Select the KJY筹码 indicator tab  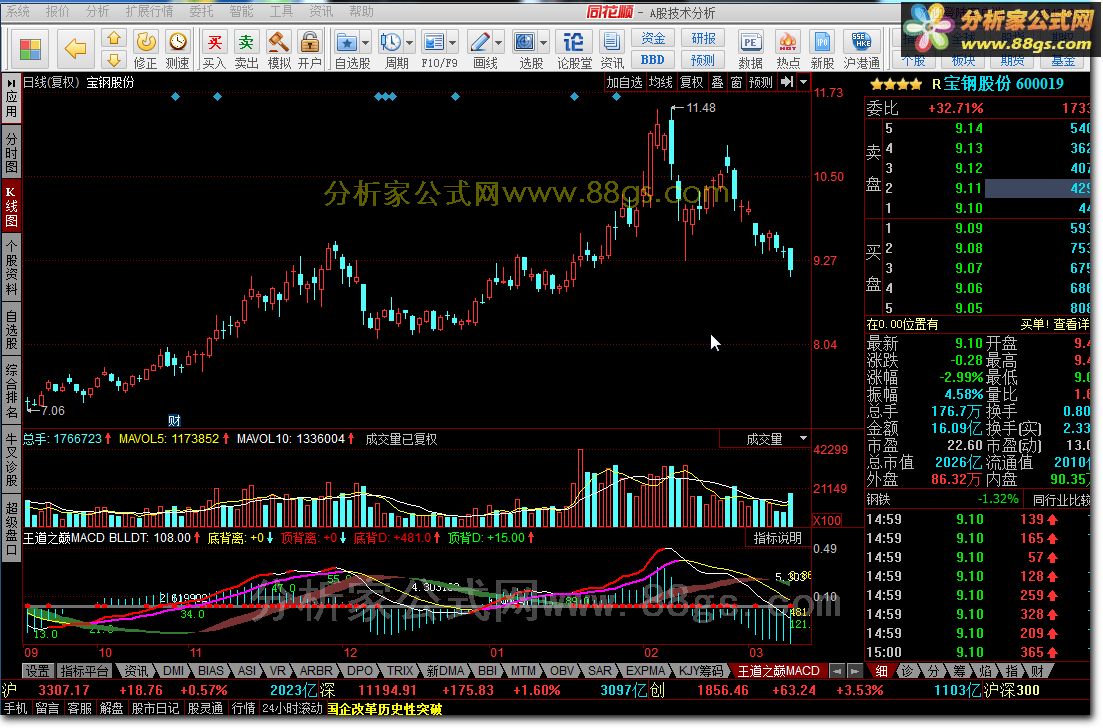(701, 671)
